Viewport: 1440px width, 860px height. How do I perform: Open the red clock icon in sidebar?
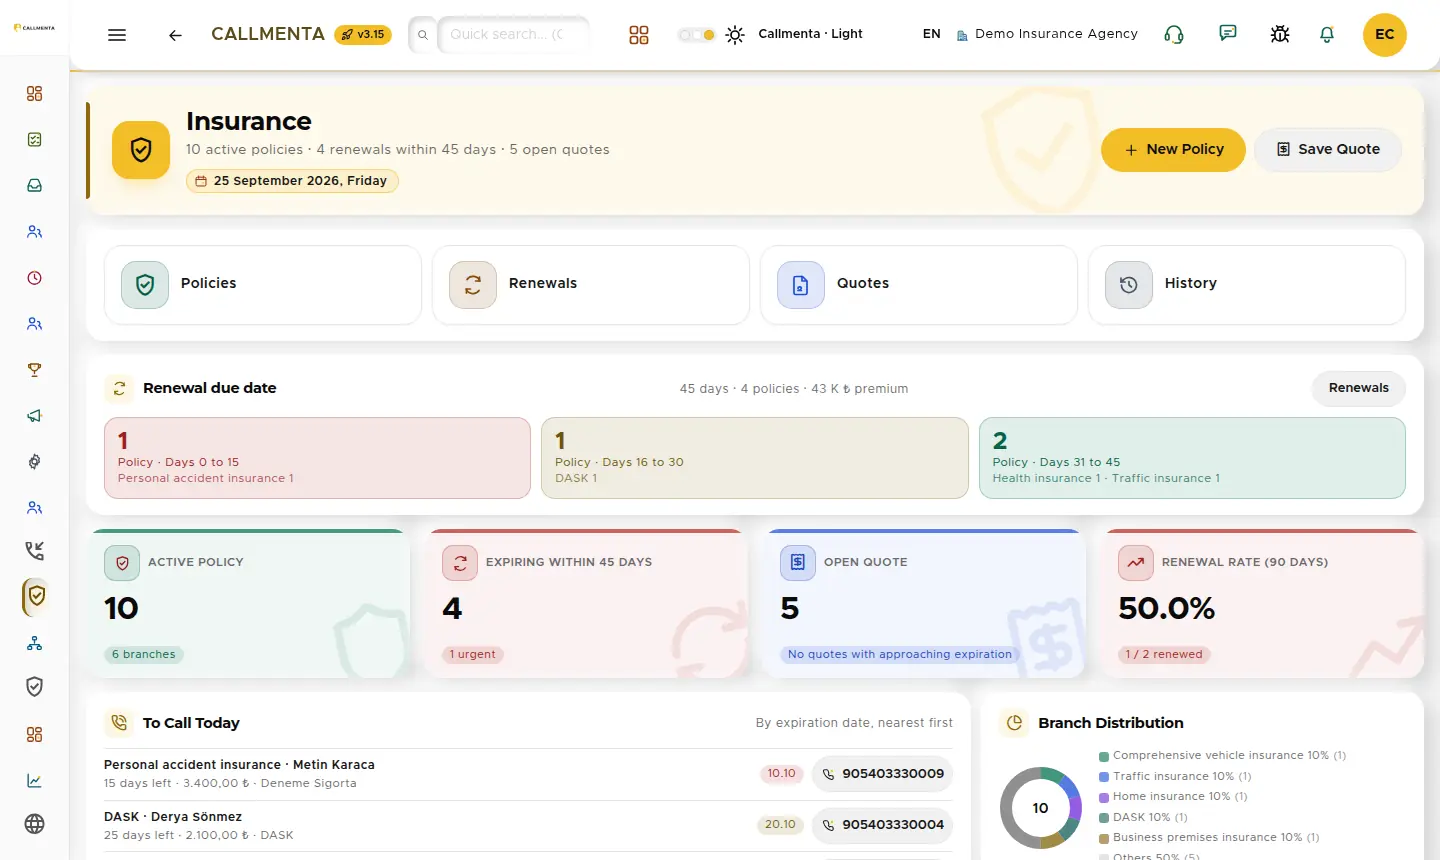tap(35, 278)
